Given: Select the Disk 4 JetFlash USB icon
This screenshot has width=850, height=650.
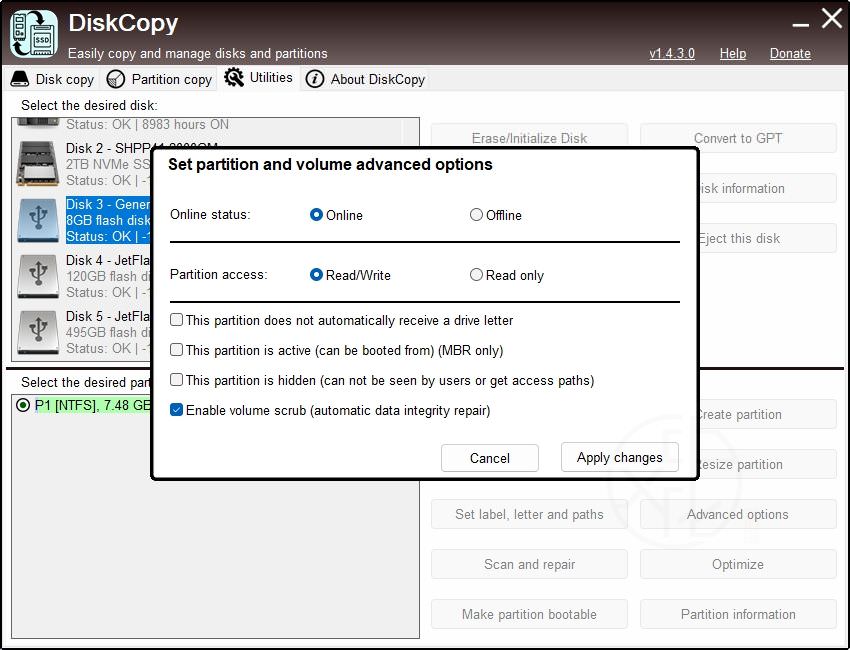Looking at the screenshot, I should pyautogui.click(x=38, y=275).
